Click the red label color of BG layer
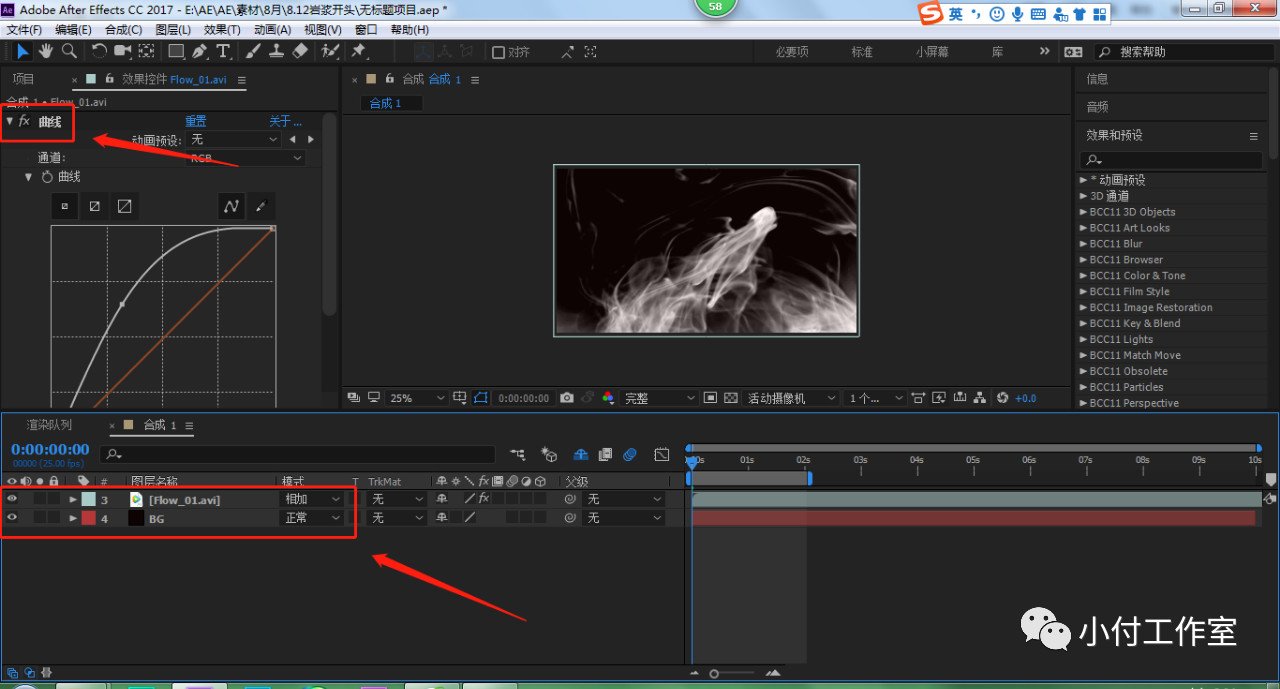This screenshot has height=689, width=1280. (88, 518)
